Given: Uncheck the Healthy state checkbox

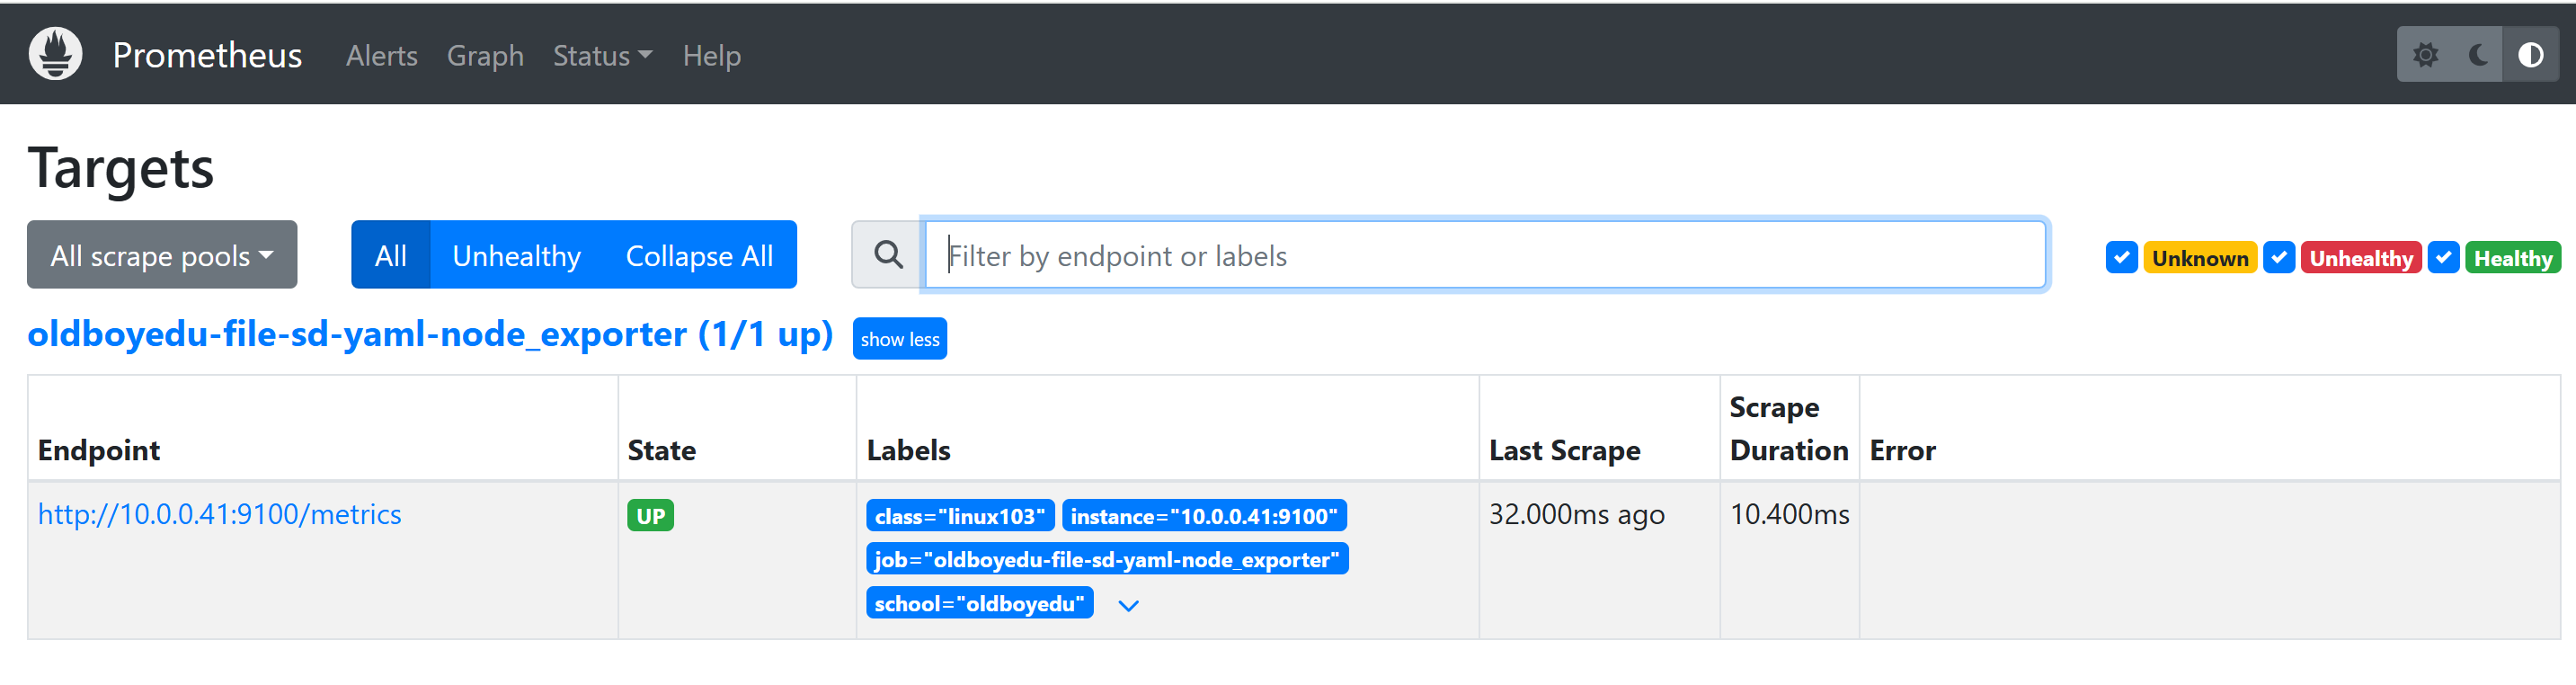Looking at the screenshot, I should click(2443, 258).
